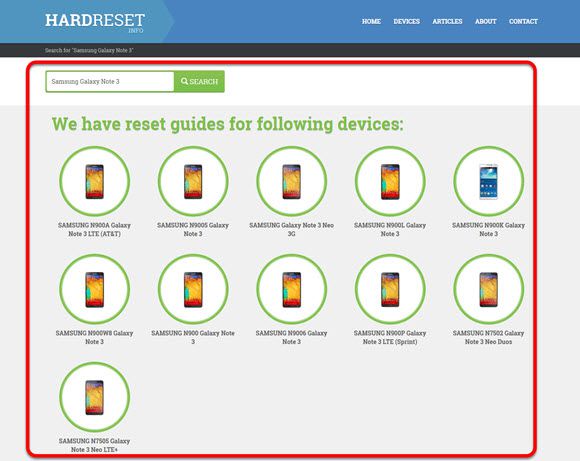580x461 pixels.
Task: Select the N900P Galaxy Note 3 LTE (Sprint) image
Action: [x=390, y=289]
